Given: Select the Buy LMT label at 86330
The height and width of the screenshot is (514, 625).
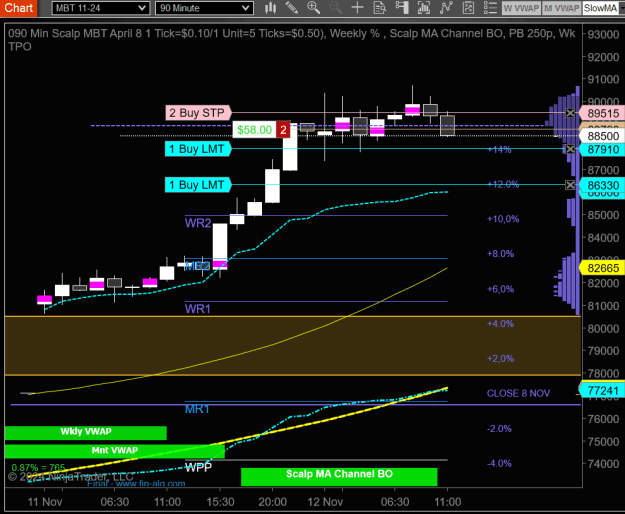Looking at the screenshot, I should coord(197,185).
